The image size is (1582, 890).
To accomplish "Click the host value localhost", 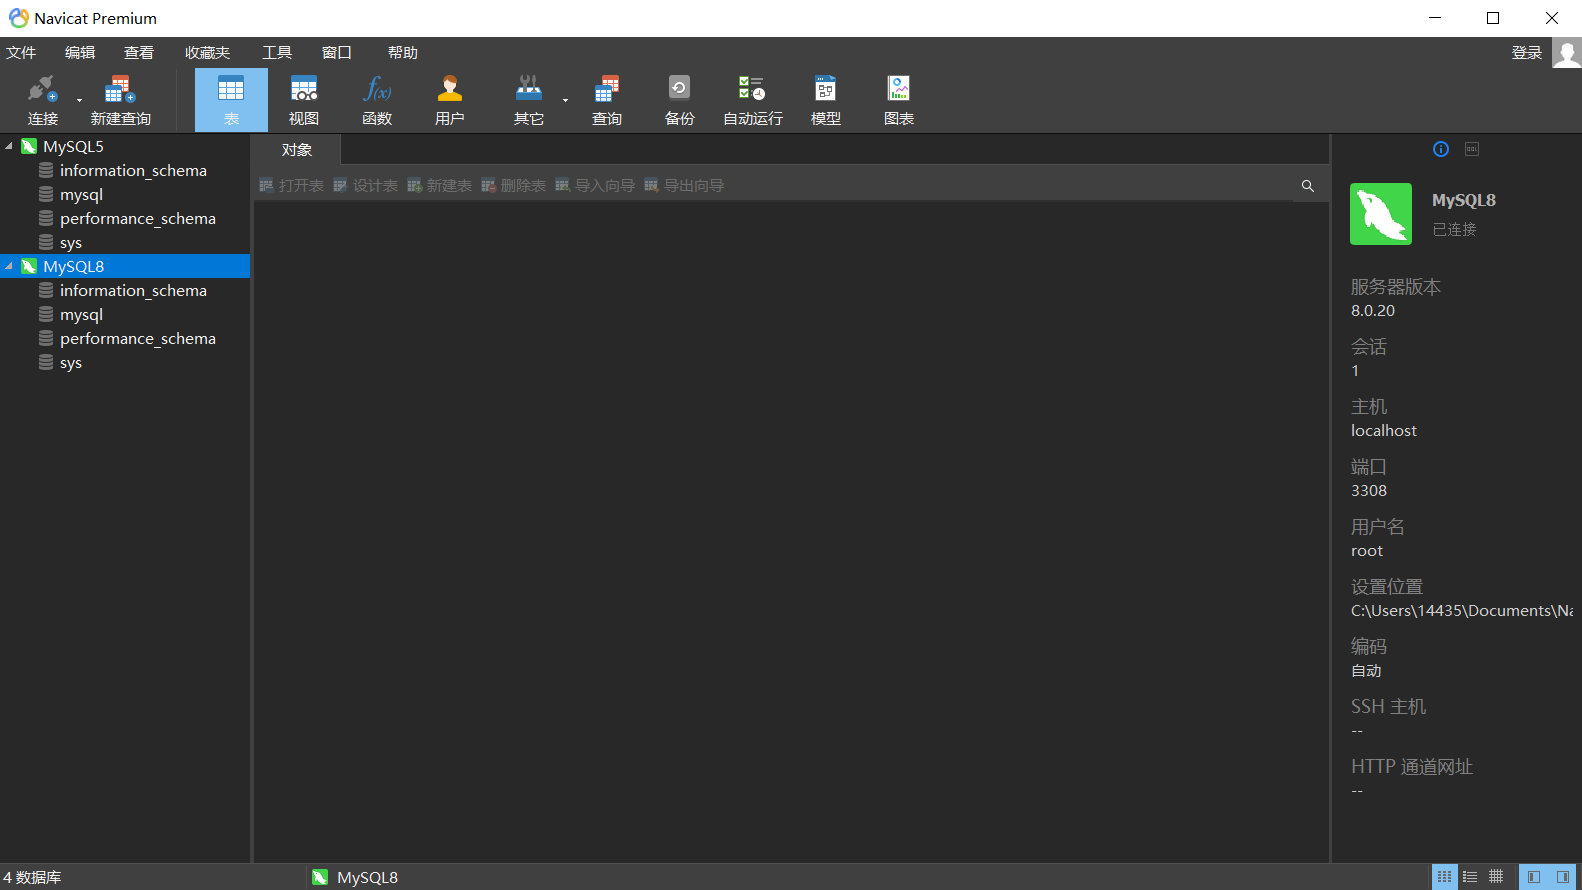I will [x=1384, y=431].
